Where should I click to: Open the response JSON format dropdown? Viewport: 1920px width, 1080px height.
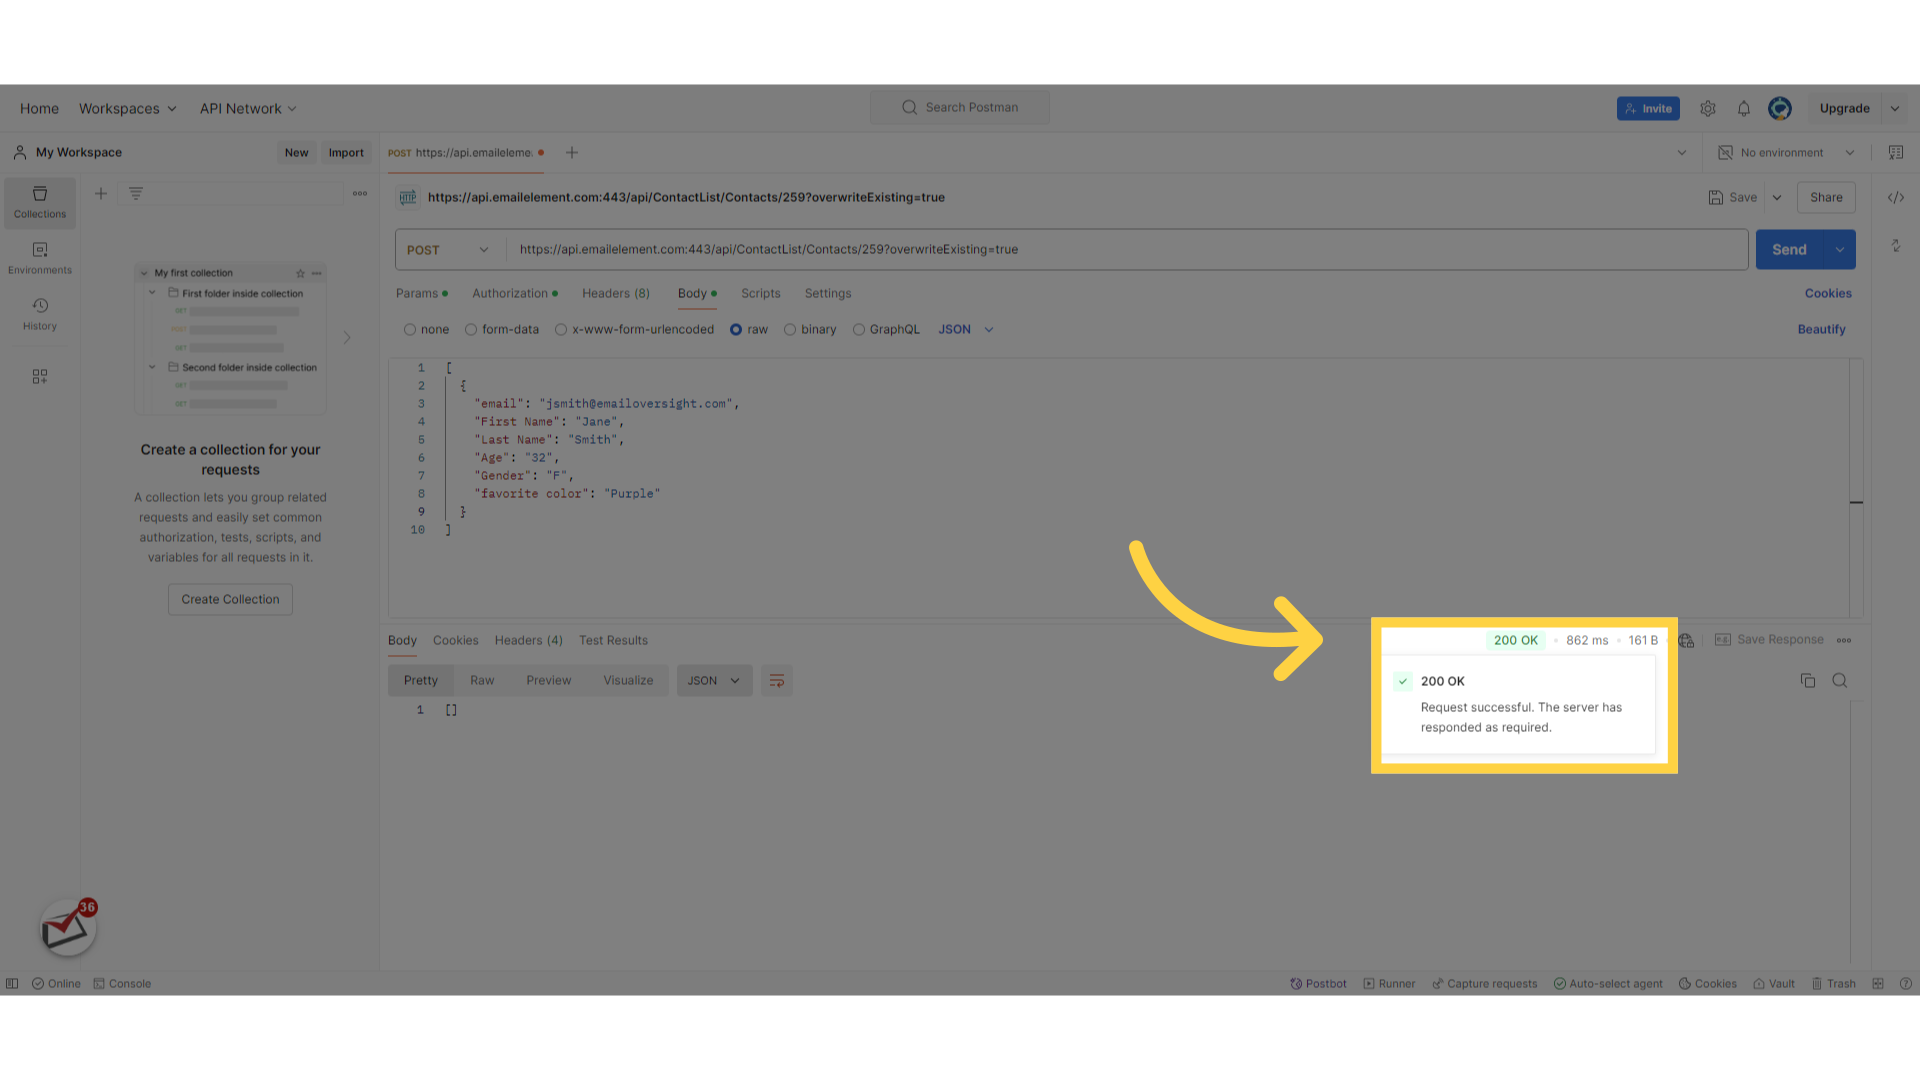tap(714, 681)
